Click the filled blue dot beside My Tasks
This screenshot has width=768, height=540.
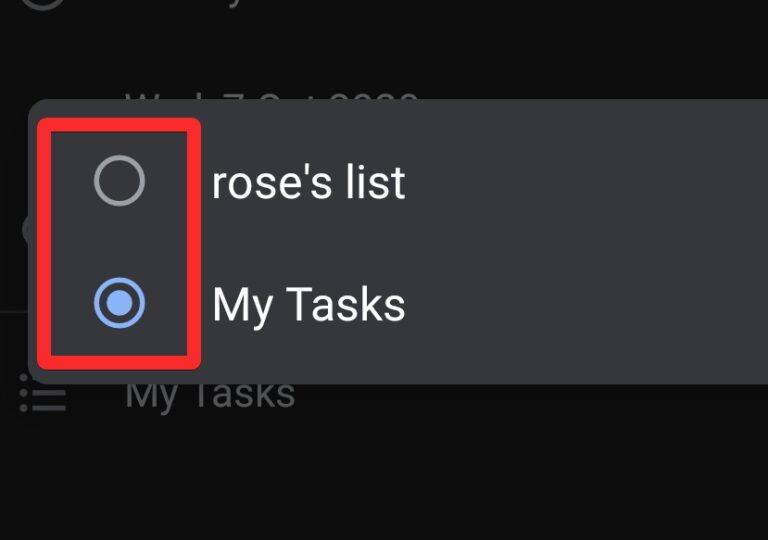coord(119,305)
